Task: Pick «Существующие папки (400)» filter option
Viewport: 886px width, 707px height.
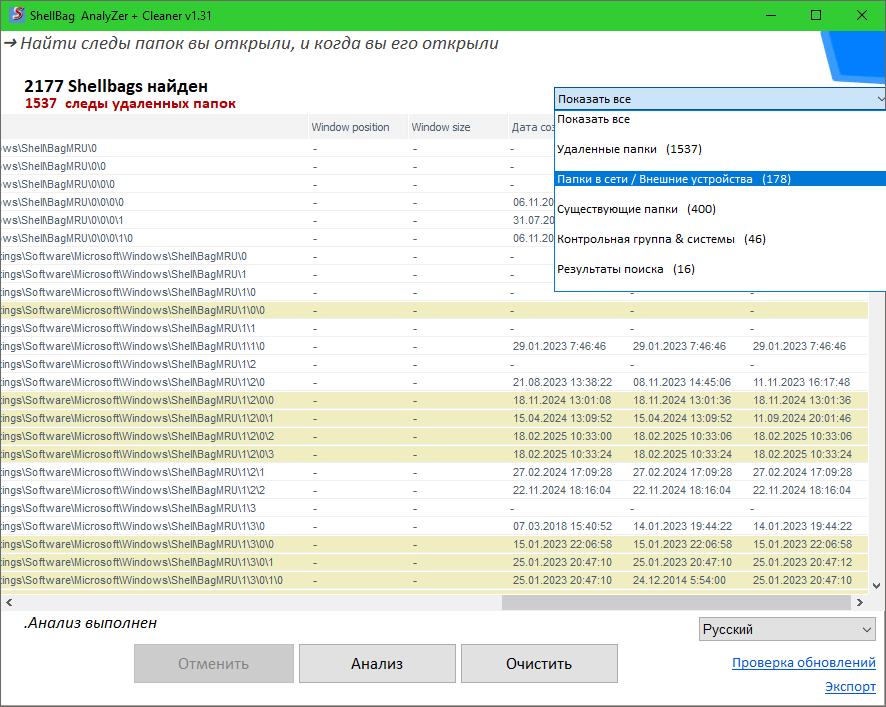Action: (x=636, y=209)
